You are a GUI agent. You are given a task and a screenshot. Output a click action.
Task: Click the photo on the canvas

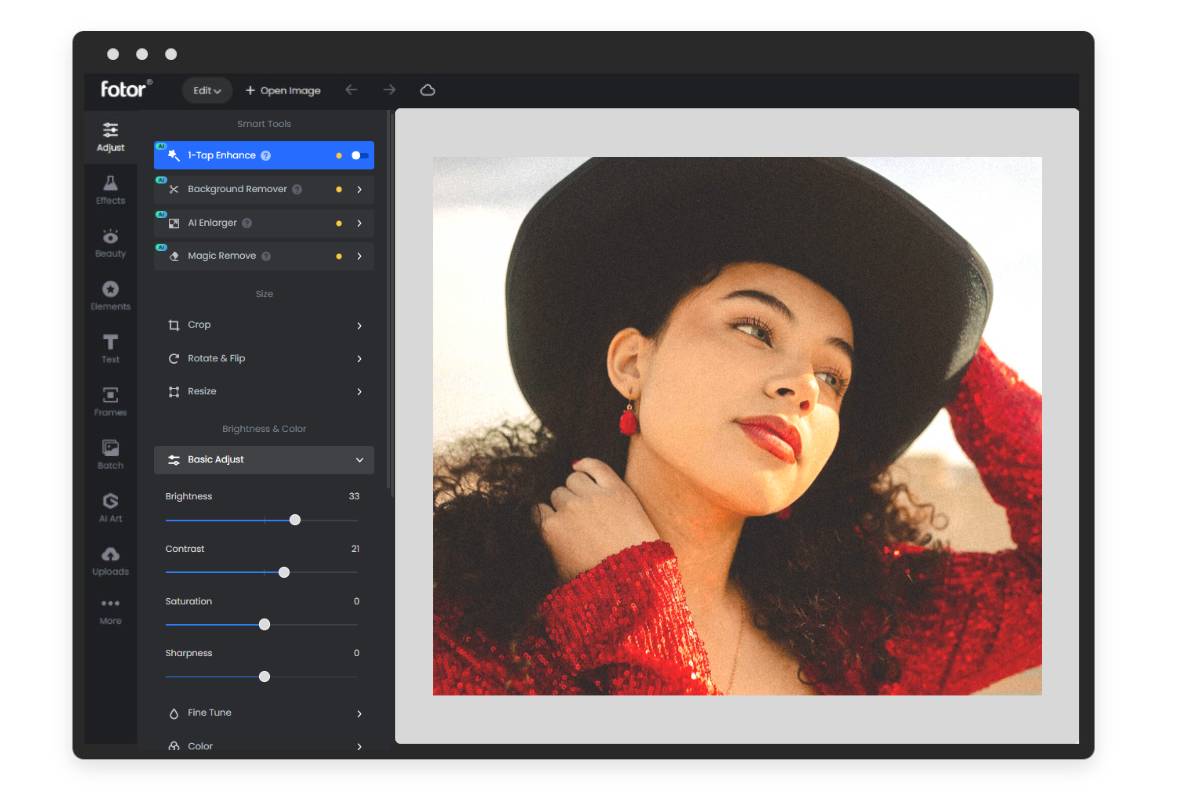point(737,426)
